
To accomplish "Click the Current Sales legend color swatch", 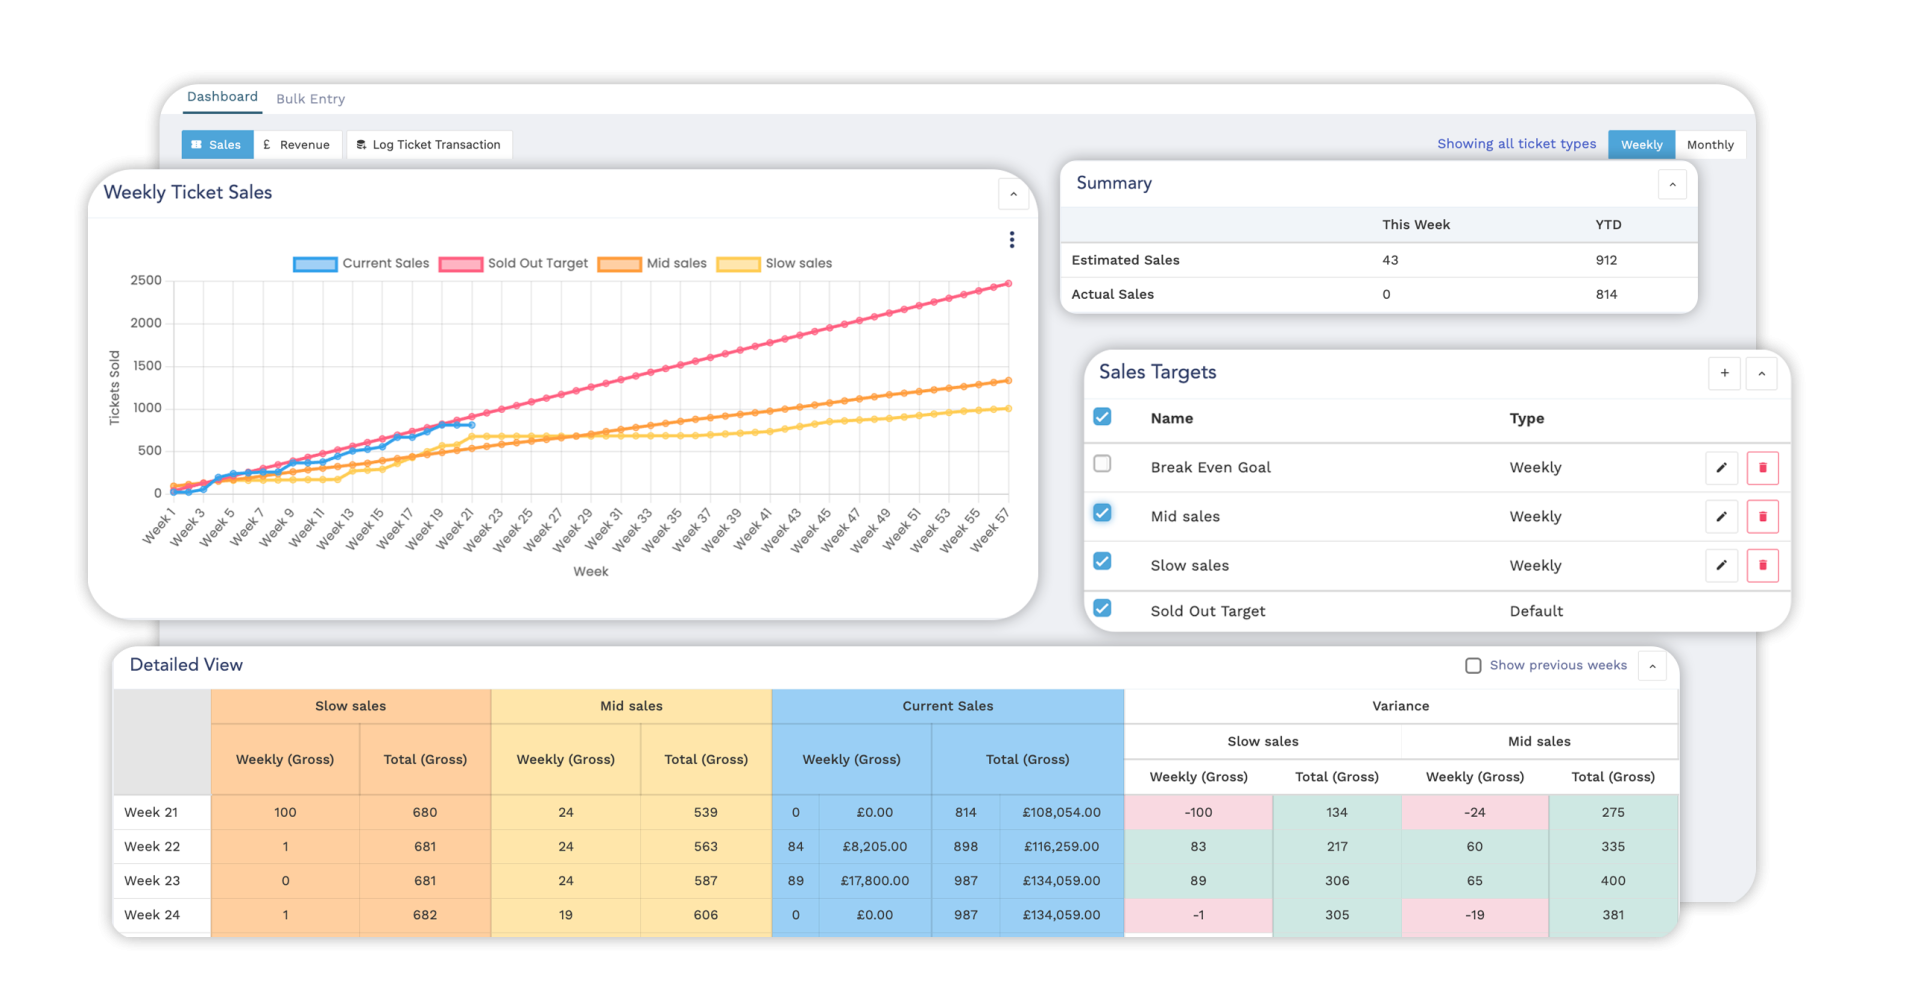I will click(x=314, y=263).
